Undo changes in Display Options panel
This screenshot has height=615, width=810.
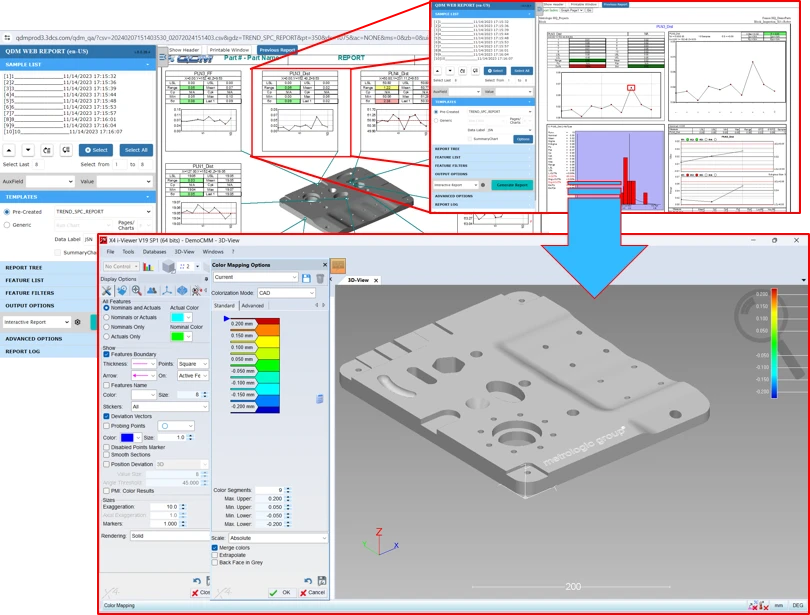tap(197, 580)
